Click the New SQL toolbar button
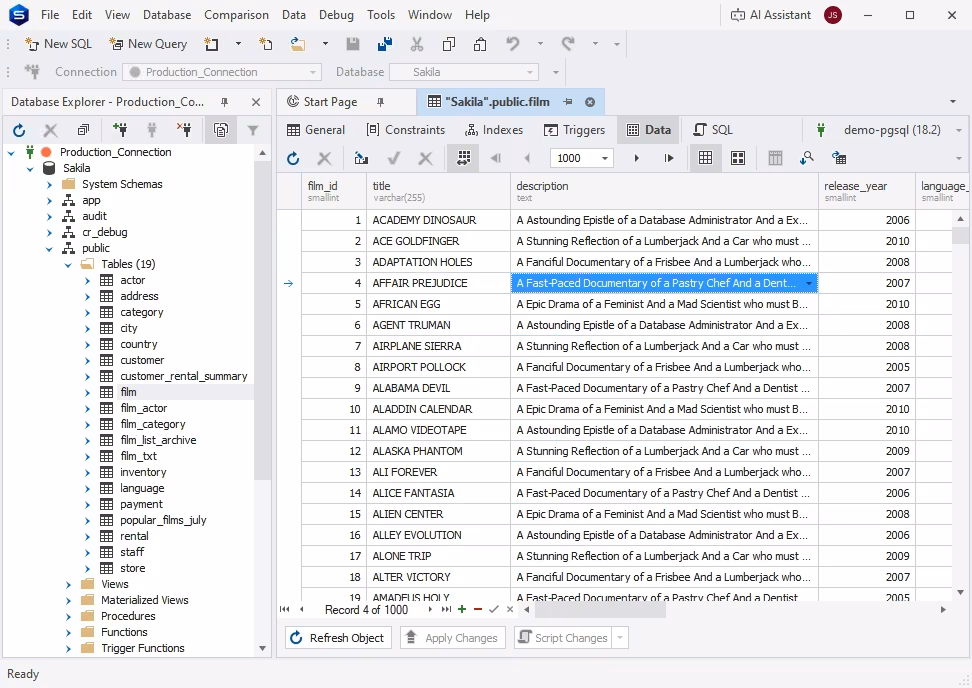 click(x=58, y=44)
